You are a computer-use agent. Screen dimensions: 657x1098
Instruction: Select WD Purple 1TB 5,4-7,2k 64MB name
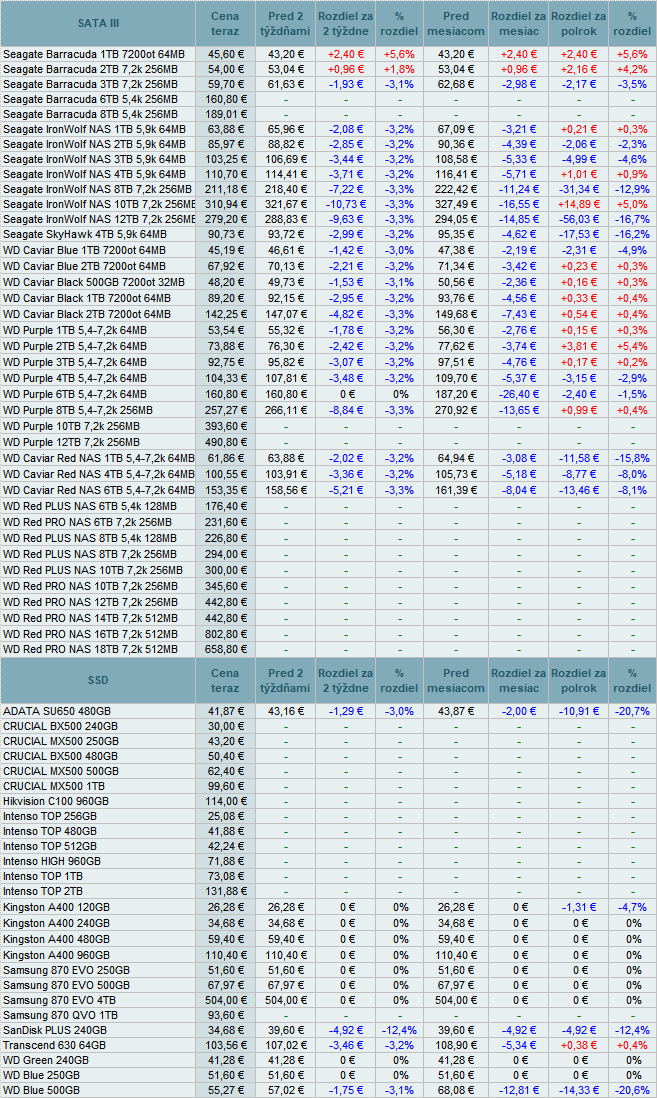point(75,331)
